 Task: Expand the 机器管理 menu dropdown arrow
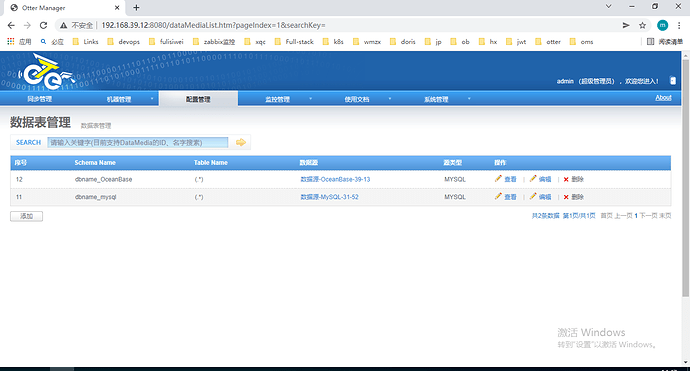152,99
